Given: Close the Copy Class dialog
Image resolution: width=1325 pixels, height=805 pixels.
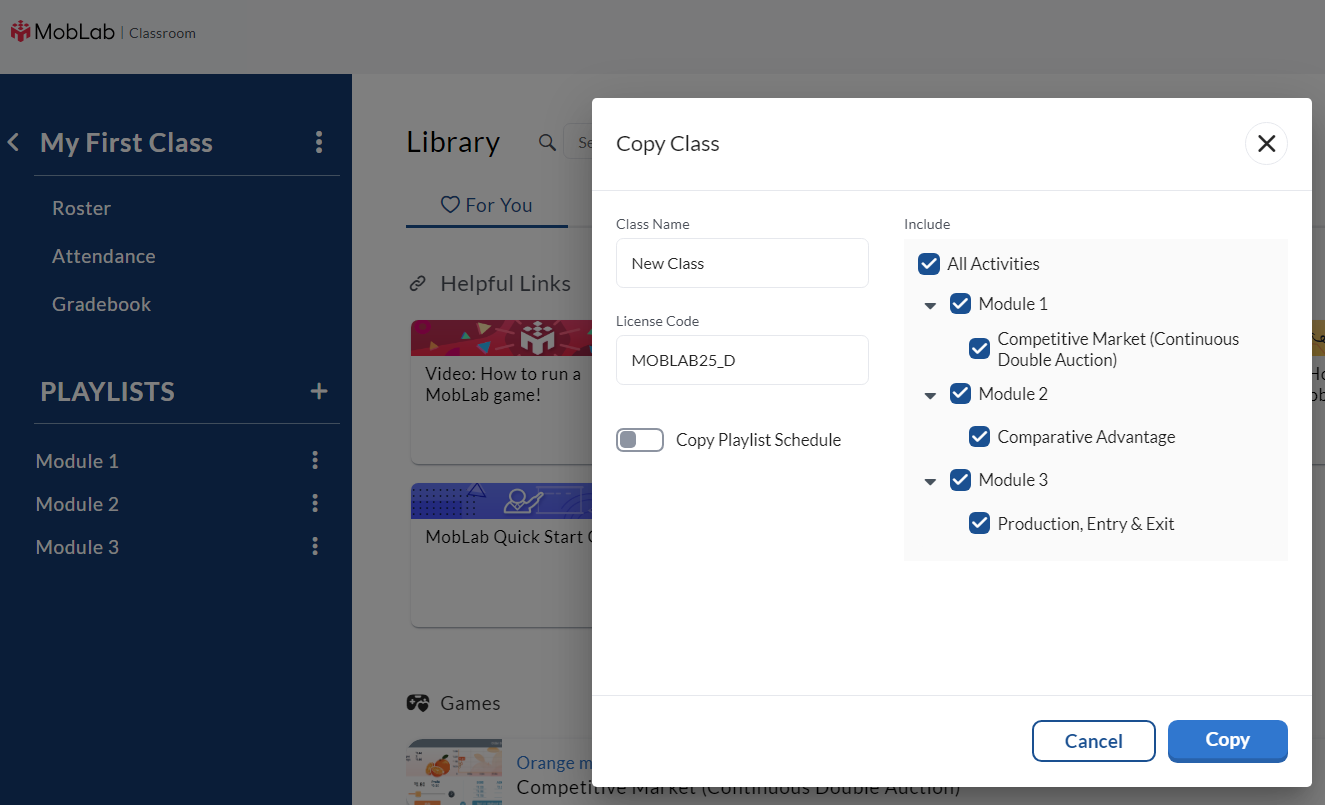Looking at the screenshot, I should (x=1266, y=143).
